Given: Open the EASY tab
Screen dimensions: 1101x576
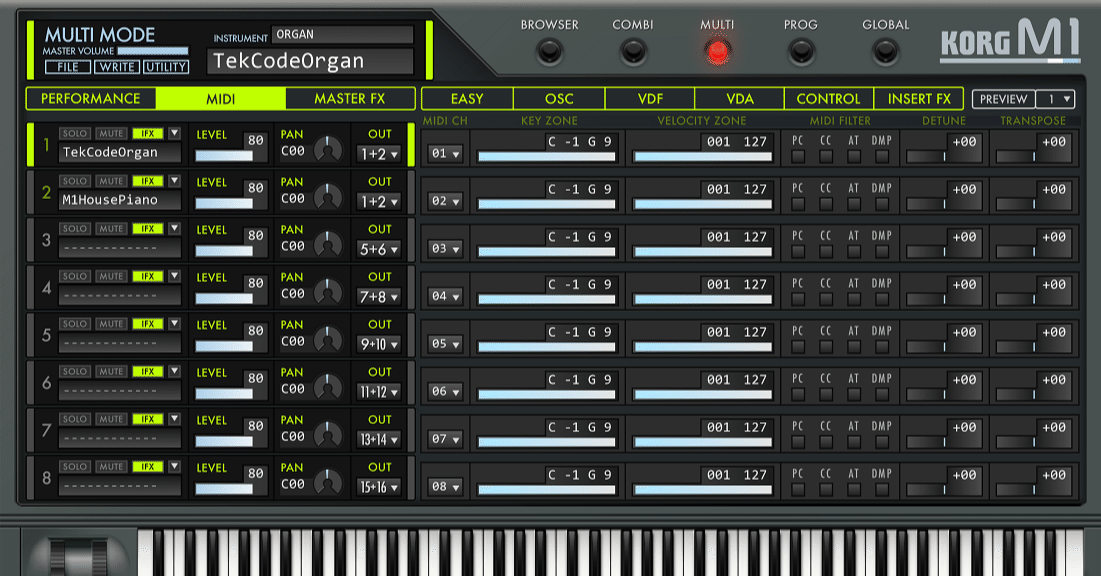Looking at the screenshot, I should (x=467, y=99).
